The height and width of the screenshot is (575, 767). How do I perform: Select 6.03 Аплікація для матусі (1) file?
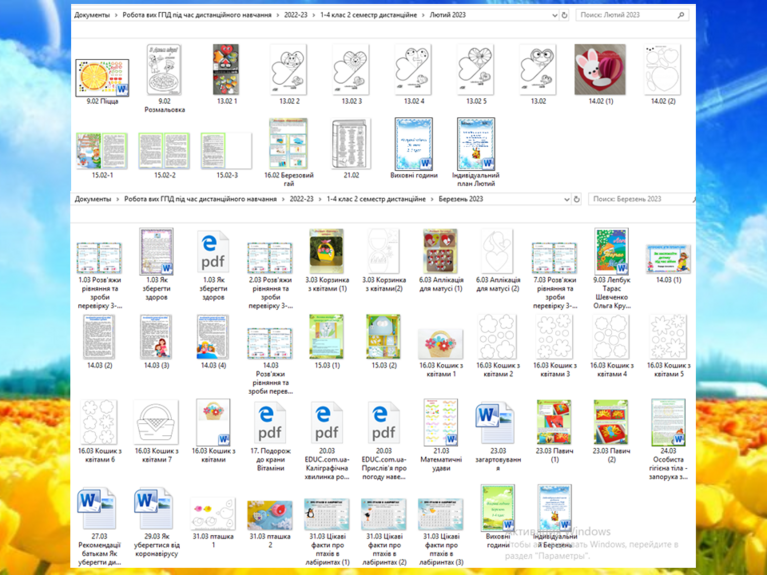[x=440, y=251]
